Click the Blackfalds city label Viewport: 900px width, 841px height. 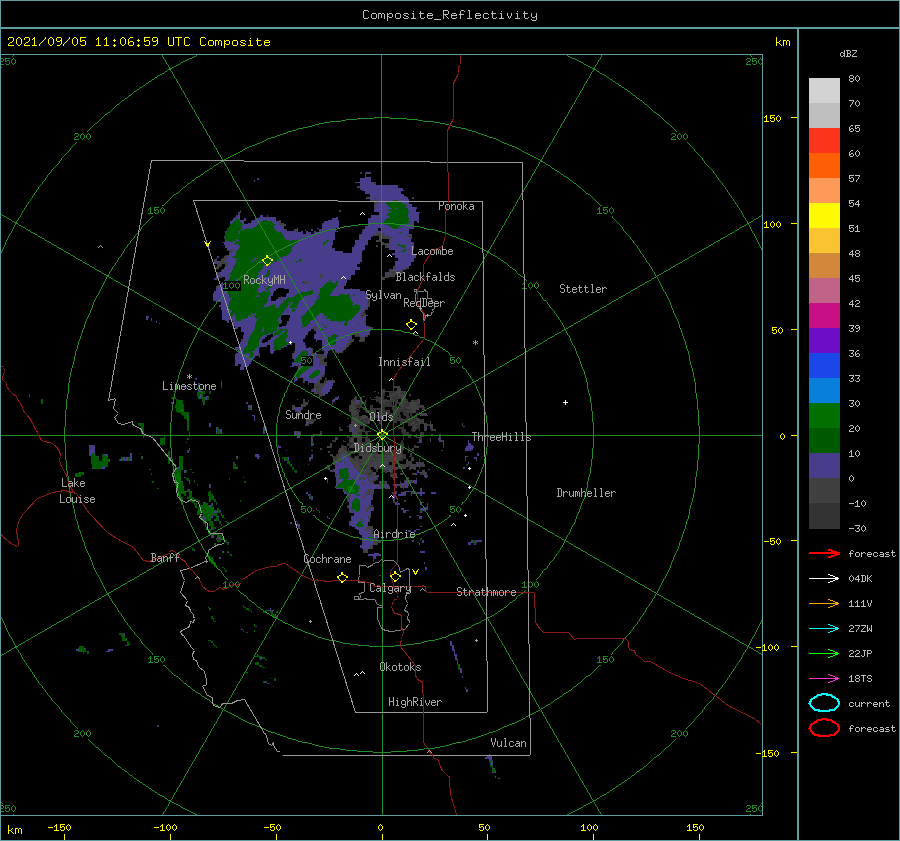(425, 277)
